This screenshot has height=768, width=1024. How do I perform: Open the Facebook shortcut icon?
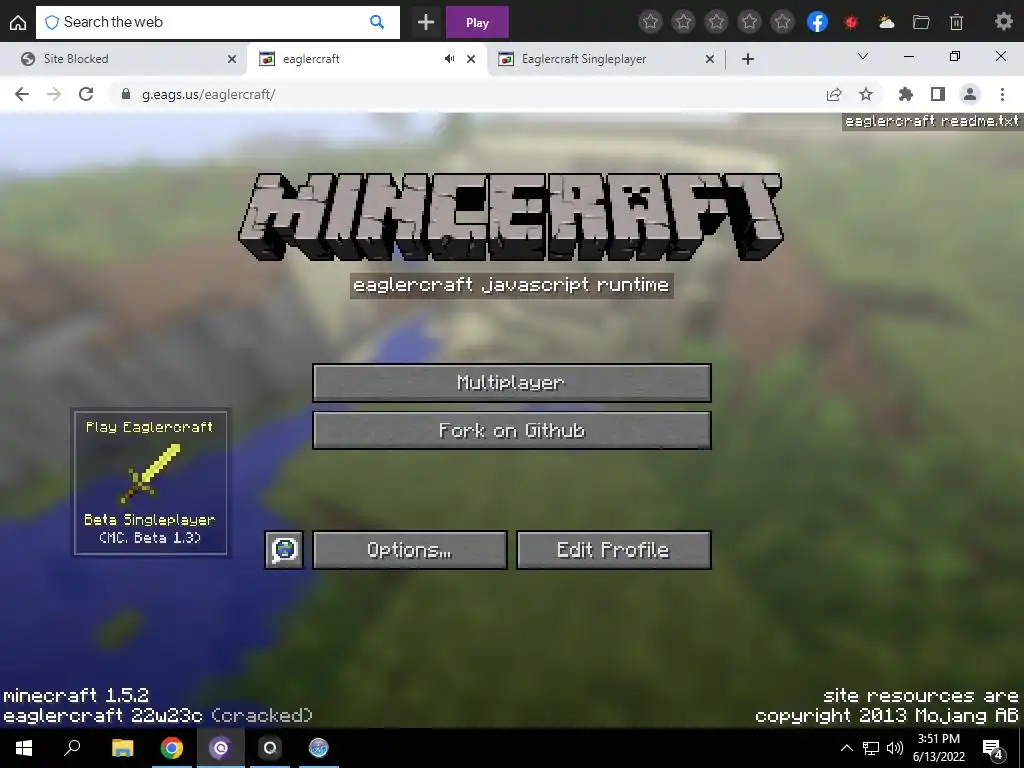[817, 22]
